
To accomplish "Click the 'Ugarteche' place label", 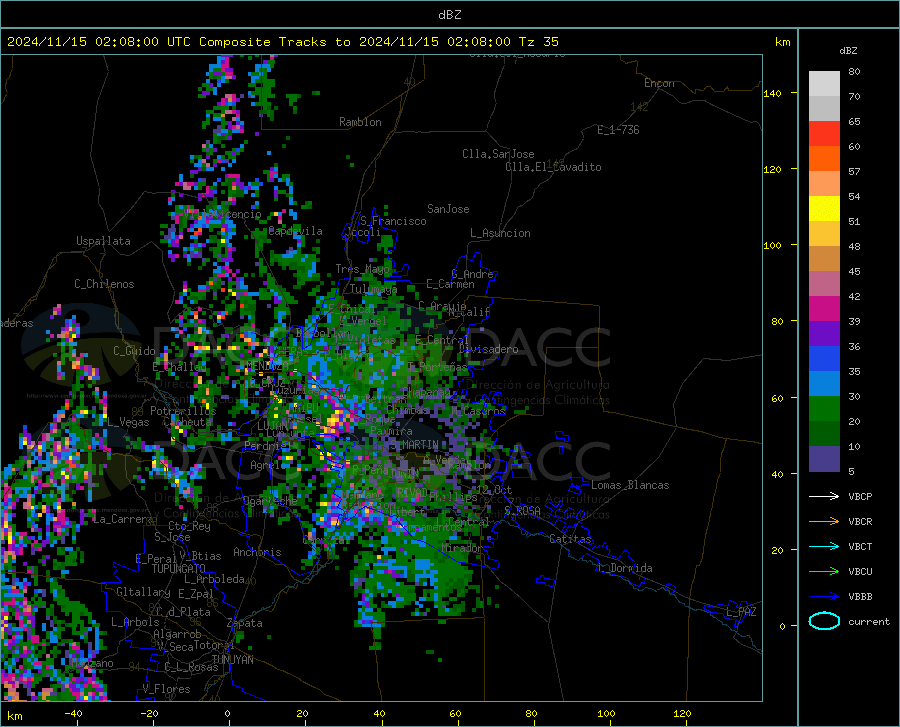I will coord(270,500).
